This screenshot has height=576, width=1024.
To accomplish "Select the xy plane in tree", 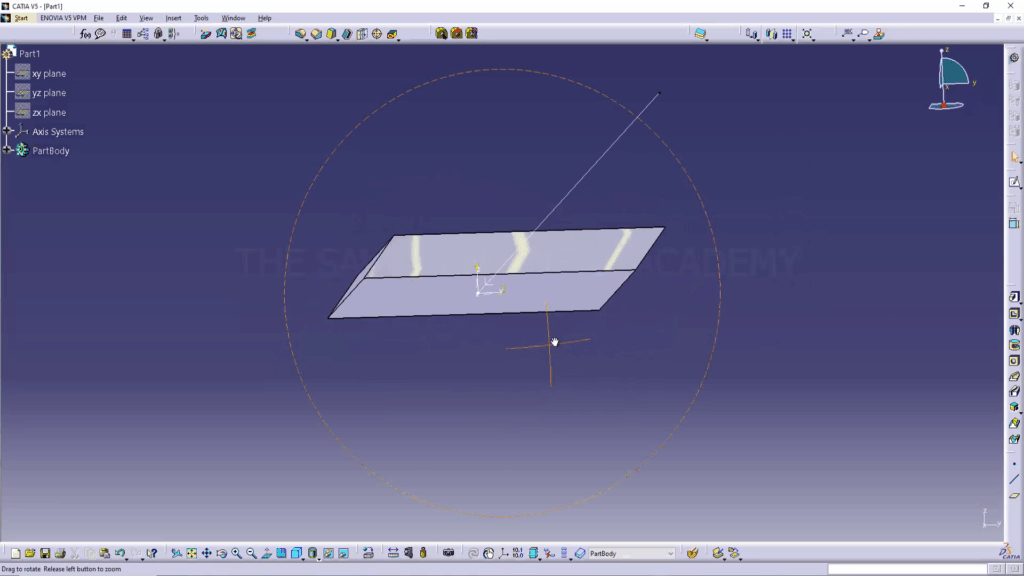I will (x=48, y=74).
